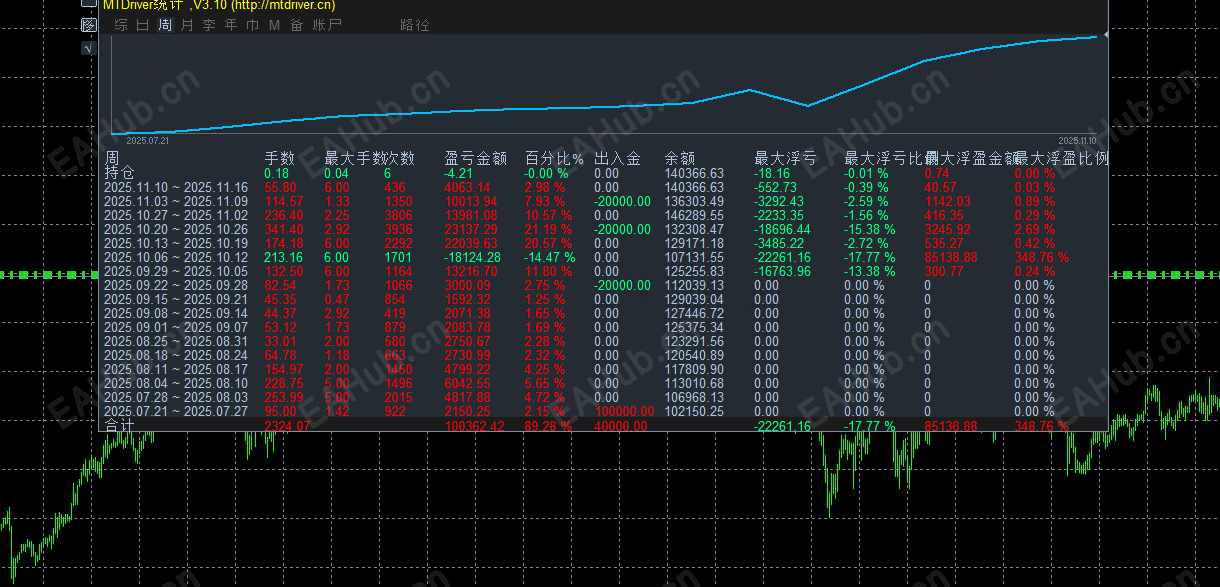Switch to the 综 summary tab
Screen dimensions: 1220x587
click(x=121, y=25)
